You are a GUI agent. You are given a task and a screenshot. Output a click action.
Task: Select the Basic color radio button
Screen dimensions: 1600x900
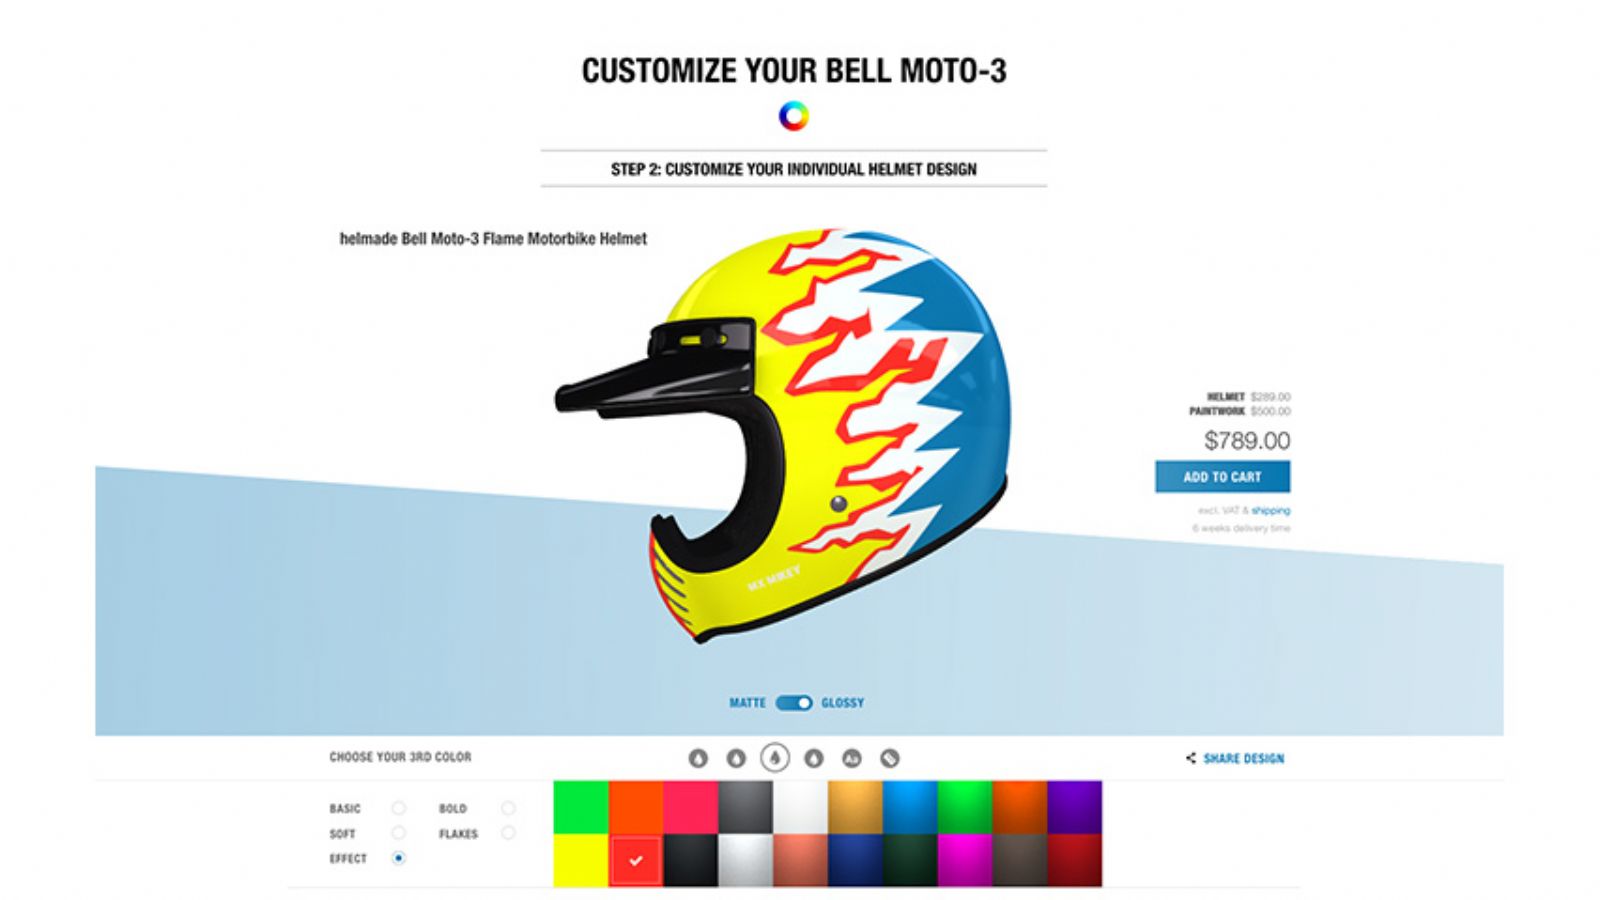399,808
